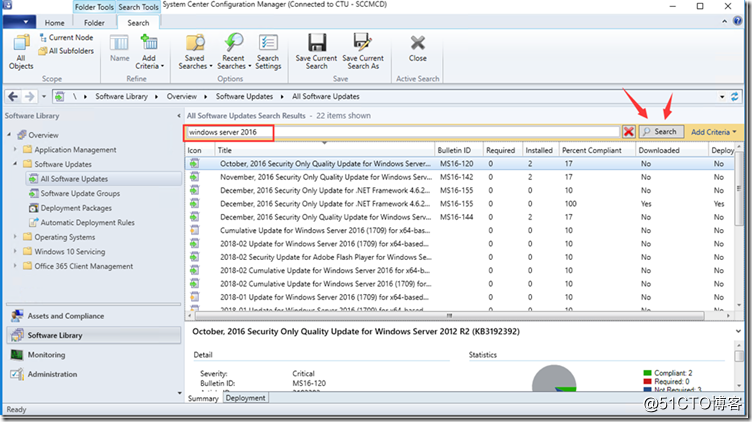Sort by Bulletin ID column header
This screenshot has height=422, width=752.
[459, 150]
